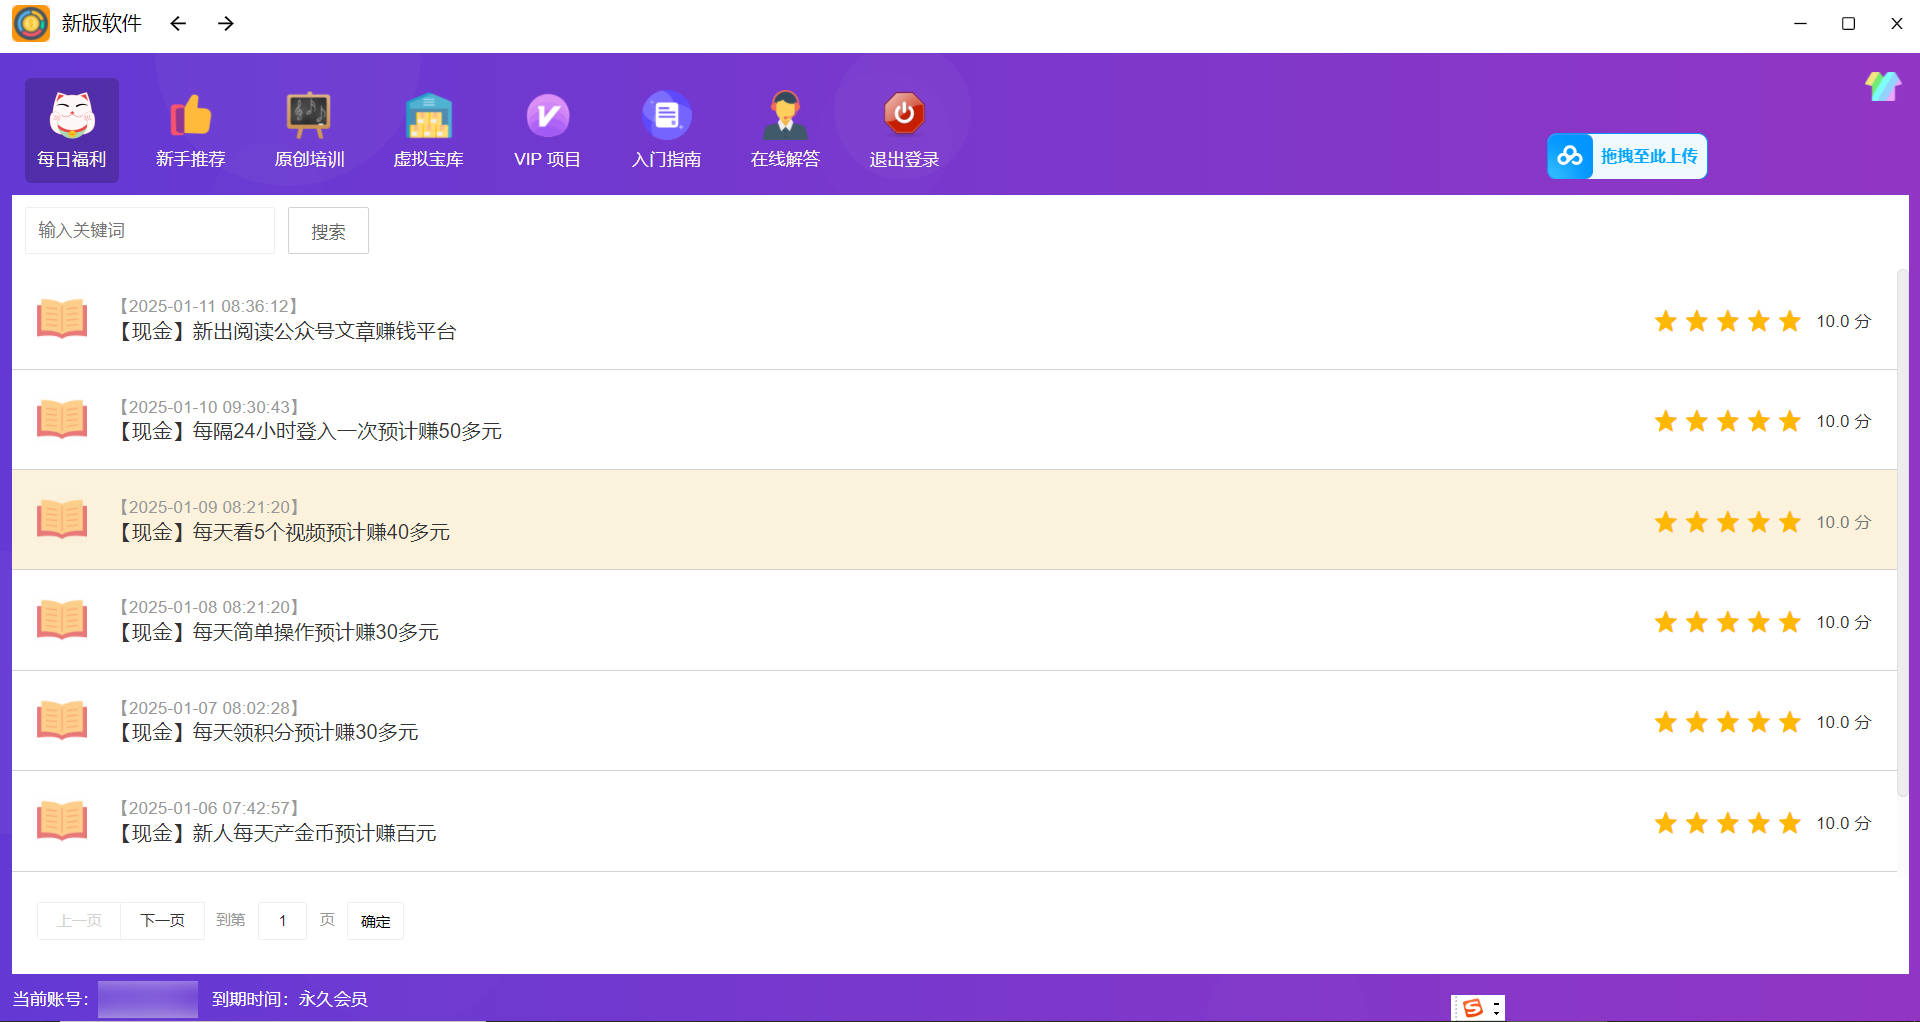Click the VIP 项目 badge icon
Image resolution: width=1920 pixels, height=1022 pixels.
point(547,116)
